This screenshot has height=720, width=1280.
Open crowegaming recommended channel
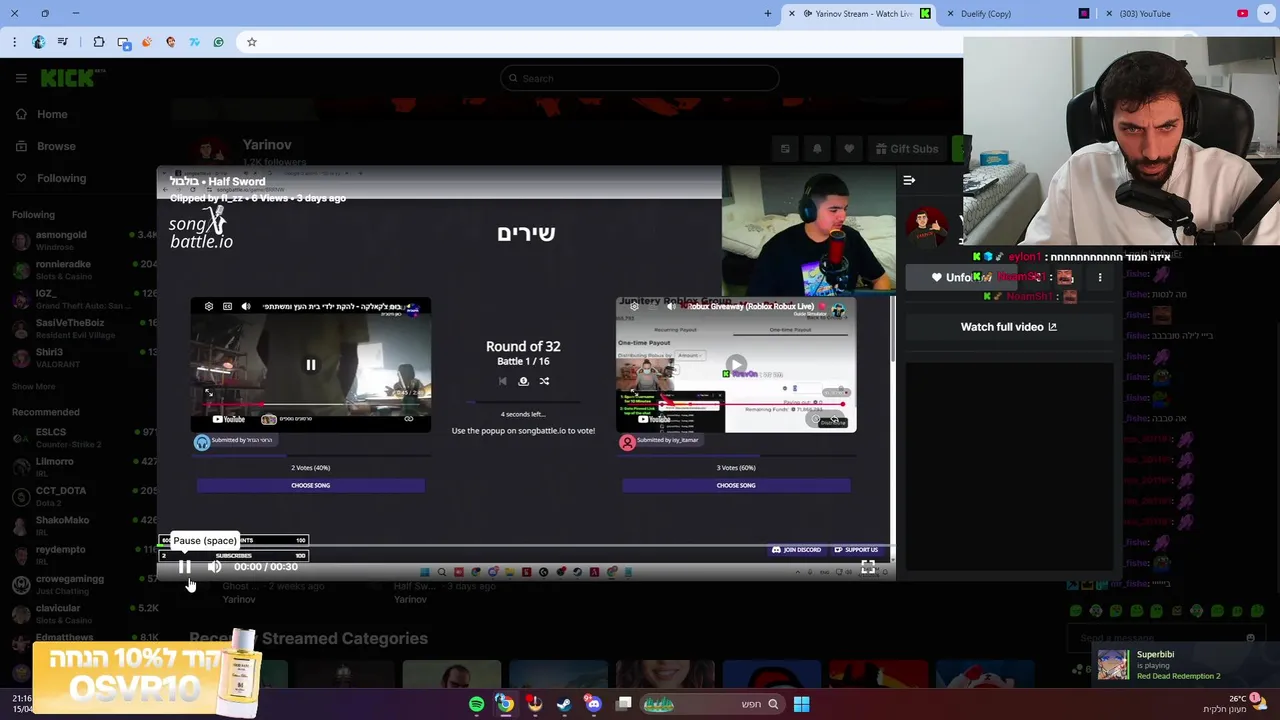[x=80, y=583]
